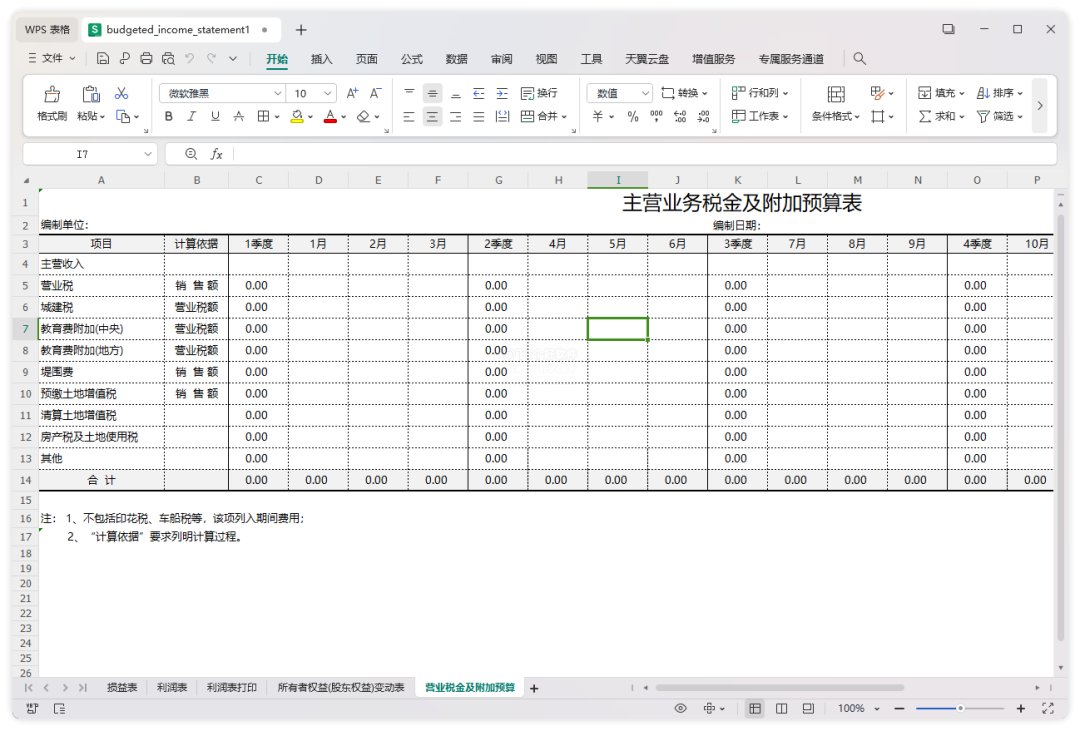Open the font name dropdown (微软雅黑)

click(x=277, y=93)
